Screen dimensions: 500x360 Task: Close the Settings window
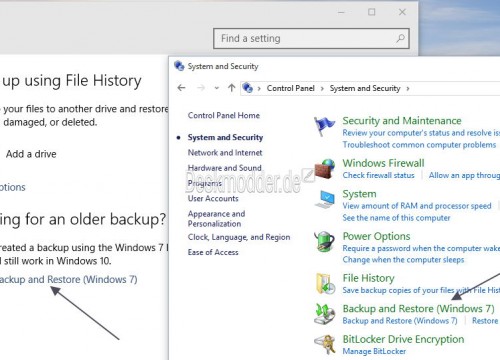(x=402, y=12)
